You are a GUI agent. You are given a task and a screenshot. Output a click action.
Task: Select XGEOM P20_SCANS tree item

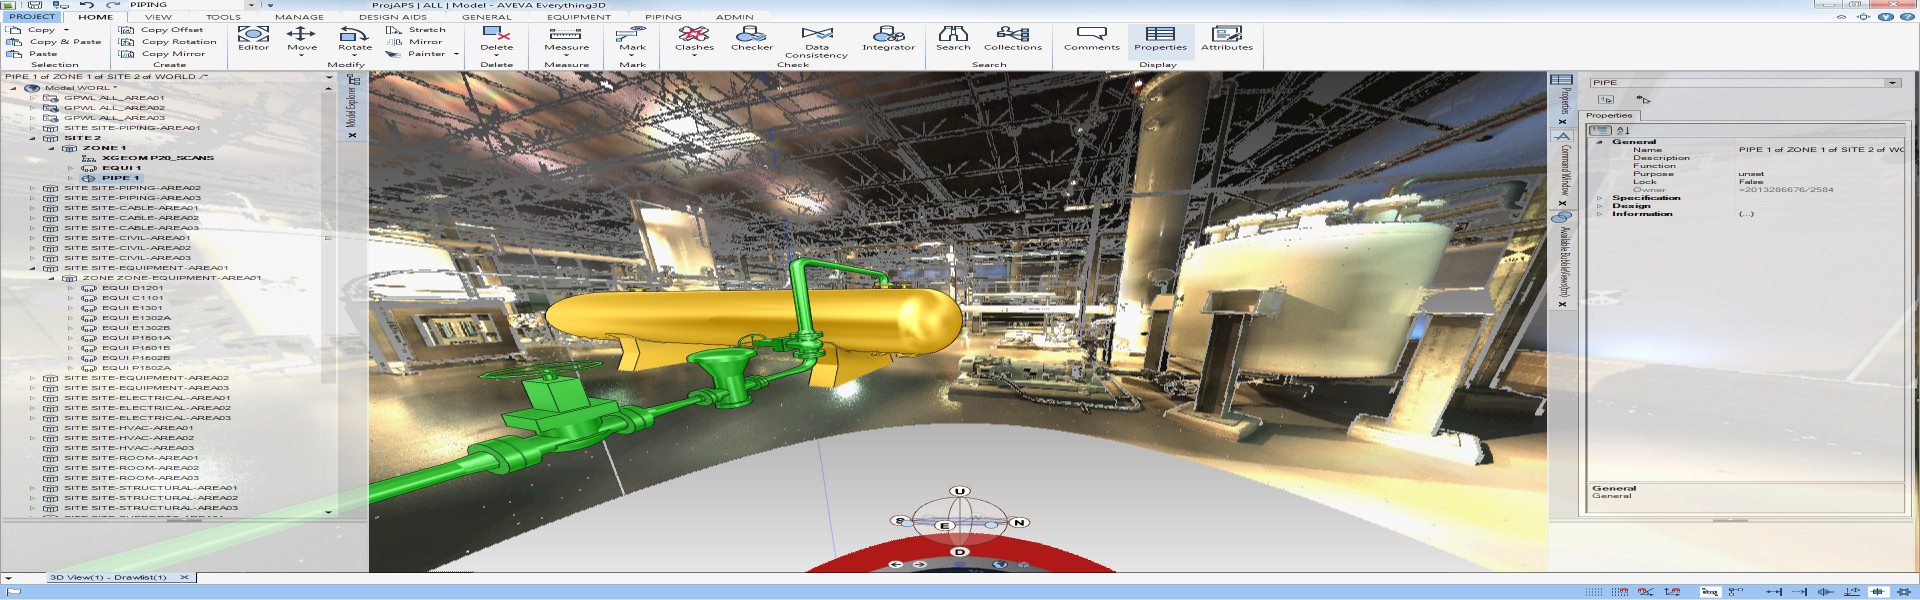157,158
